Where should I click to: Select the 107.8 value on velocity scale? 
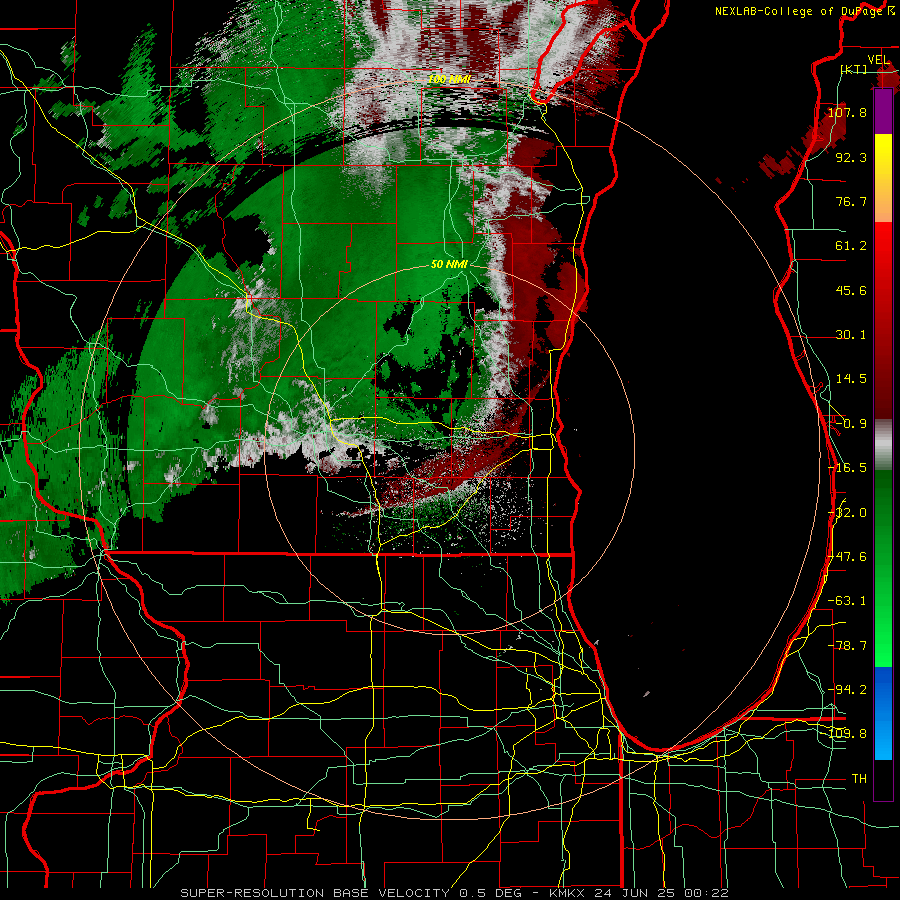click(x=847, y=112)
